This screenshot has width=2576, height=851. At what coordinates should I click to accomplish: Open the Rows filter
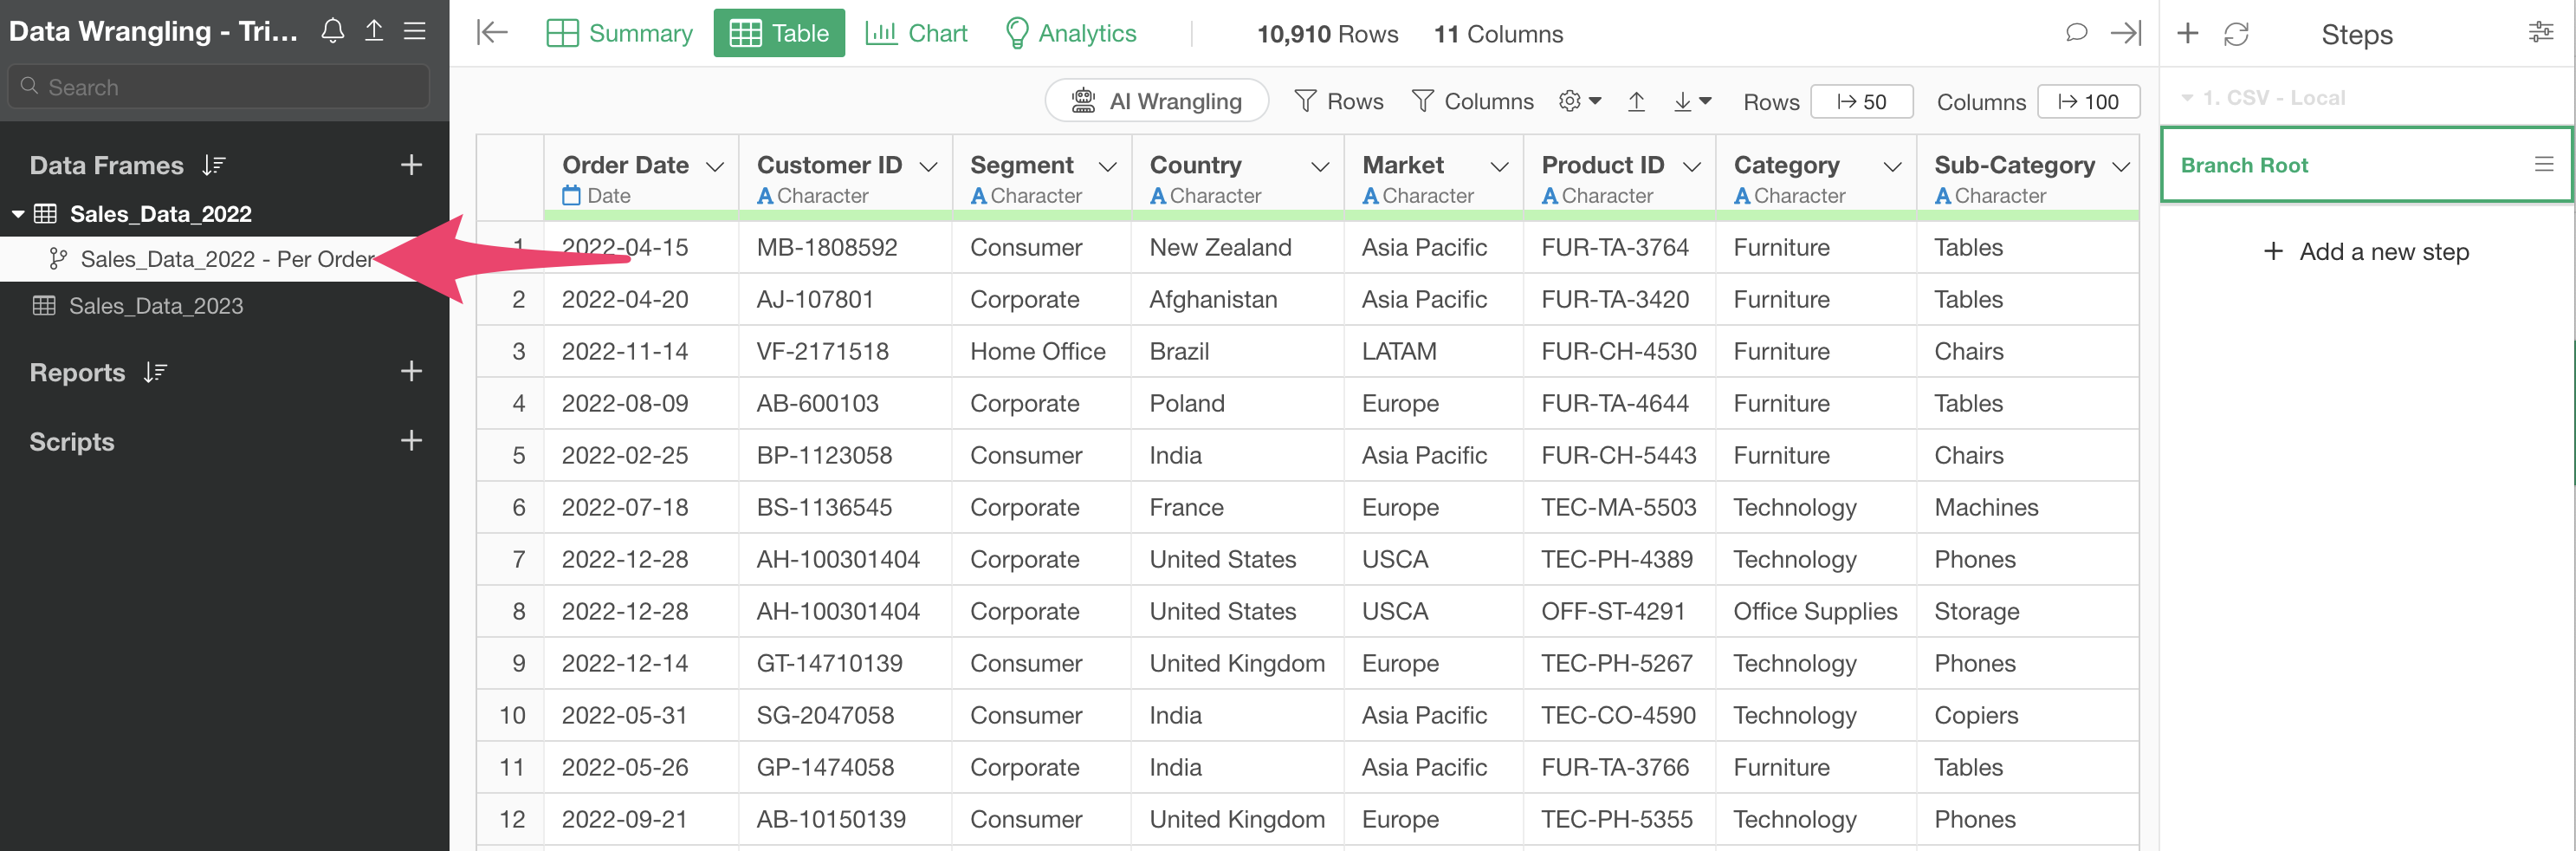click(1338, 101)
